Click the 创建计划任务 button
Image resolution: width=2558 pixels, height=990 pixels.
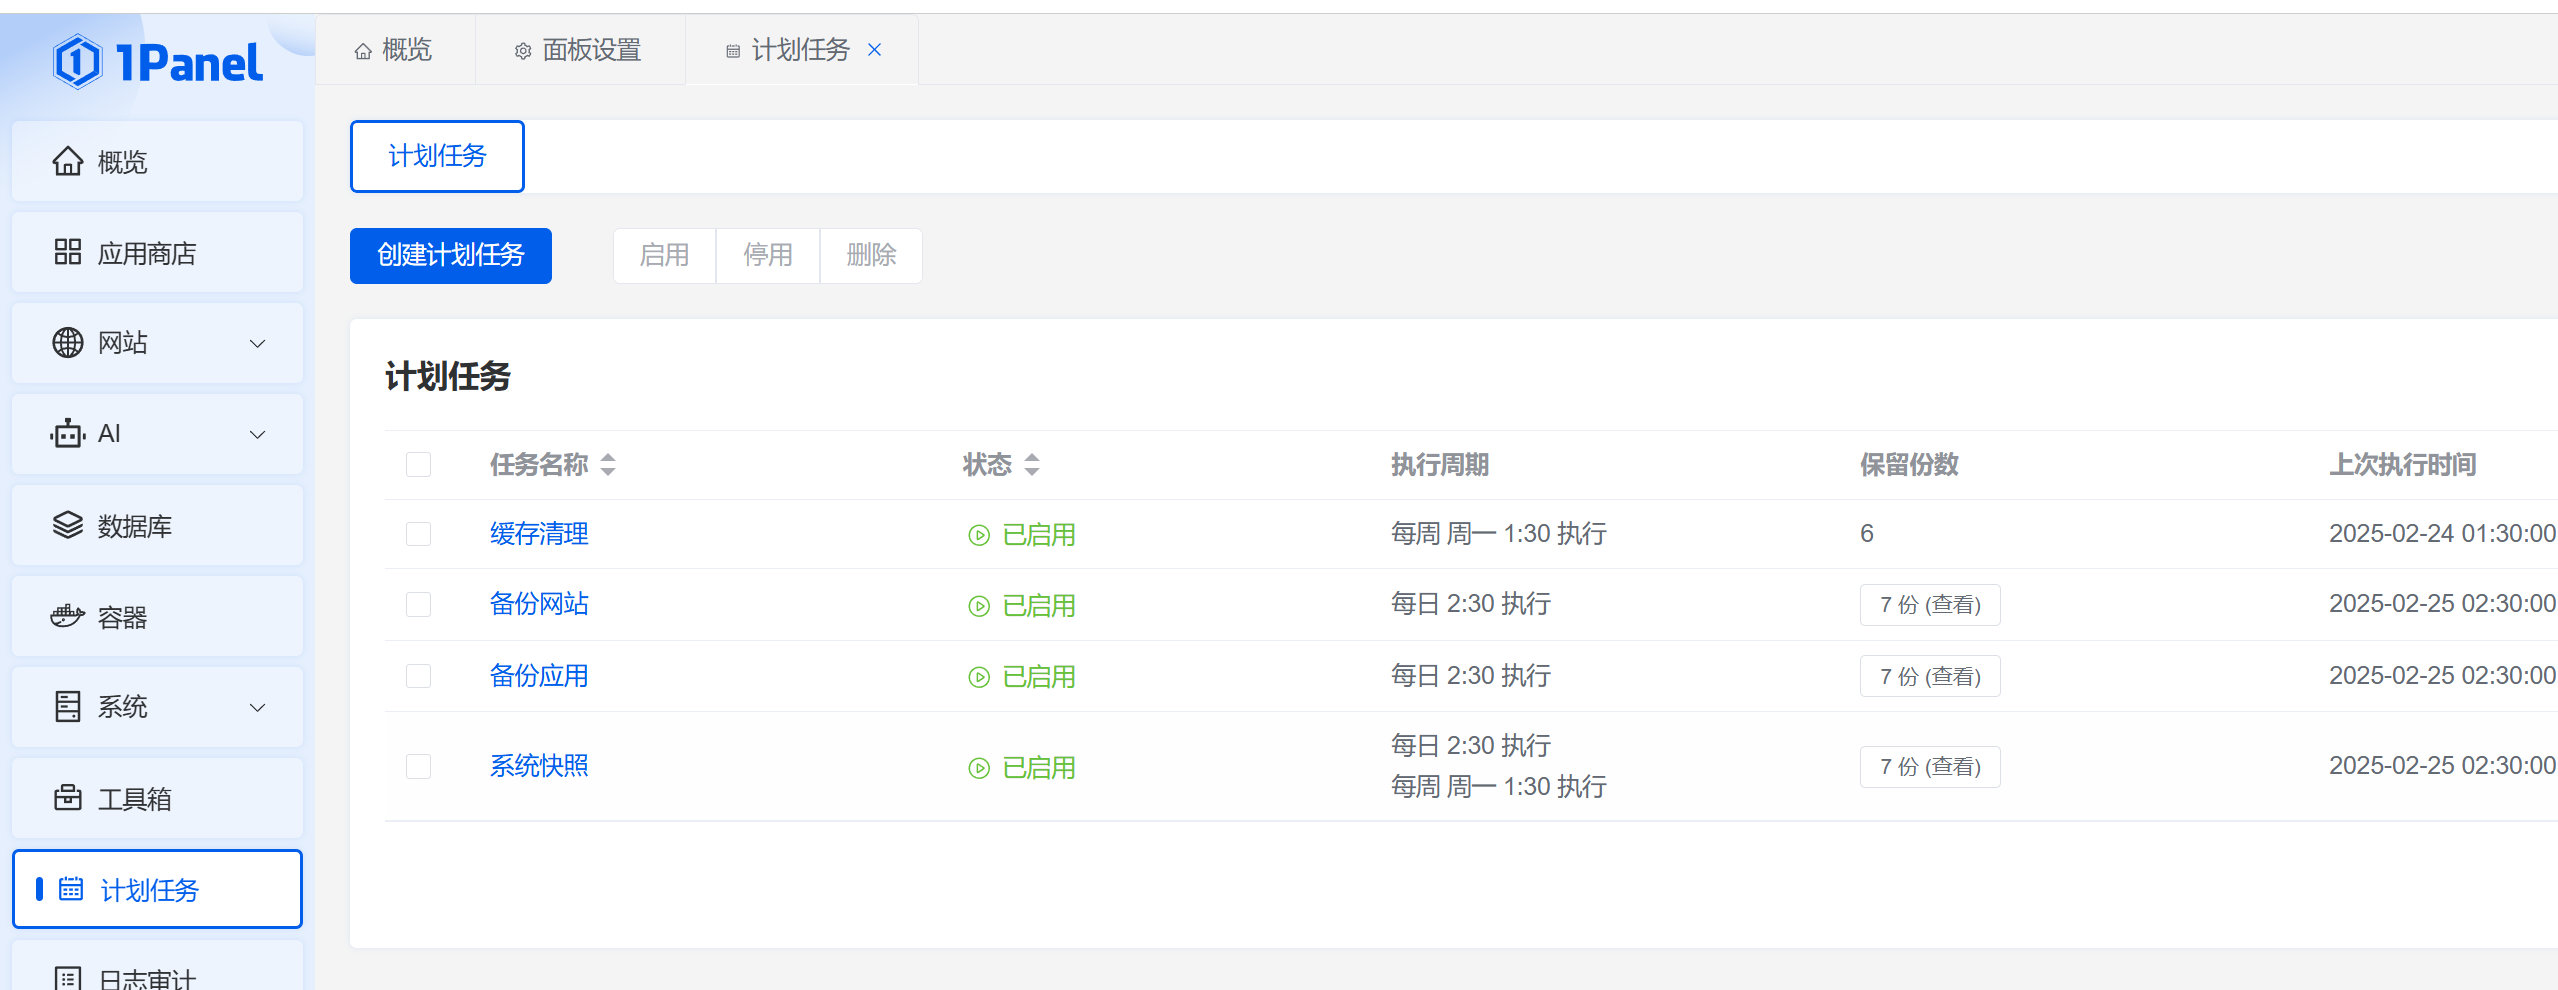(x=450, y=256)
